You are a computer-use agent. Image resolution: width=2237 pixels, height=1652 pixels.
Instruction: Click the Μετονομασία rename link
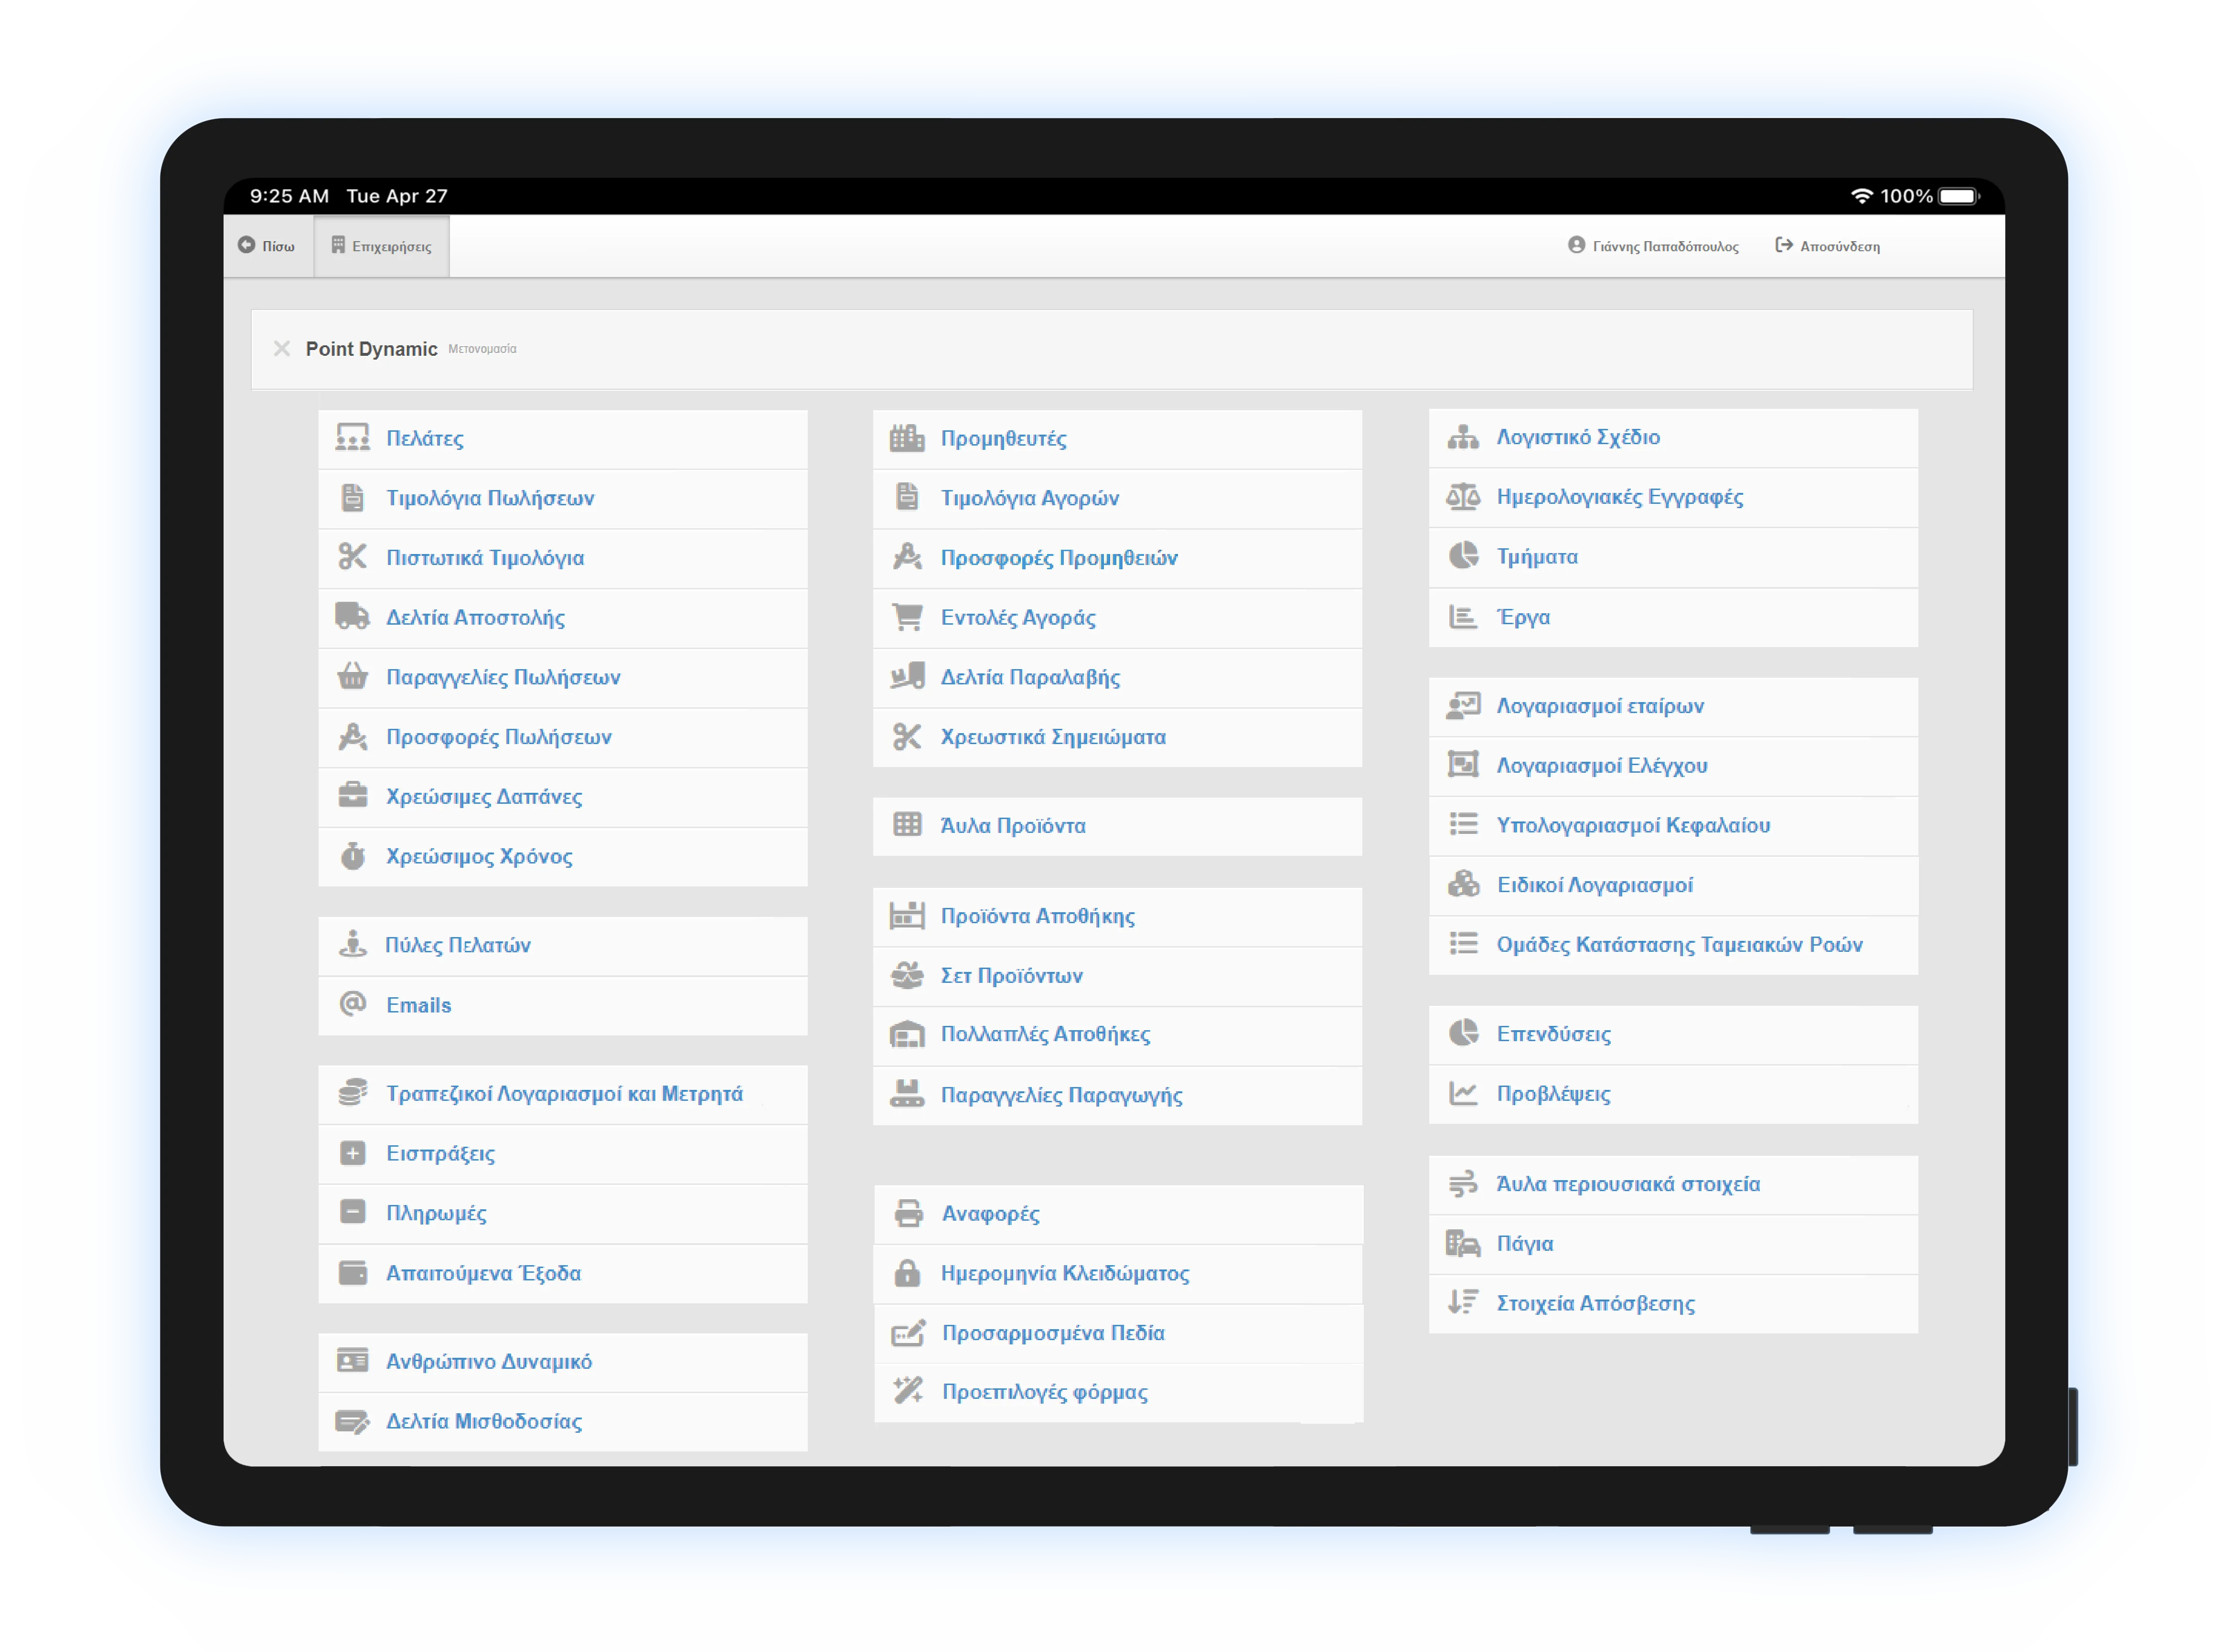(x=482, y=349)
